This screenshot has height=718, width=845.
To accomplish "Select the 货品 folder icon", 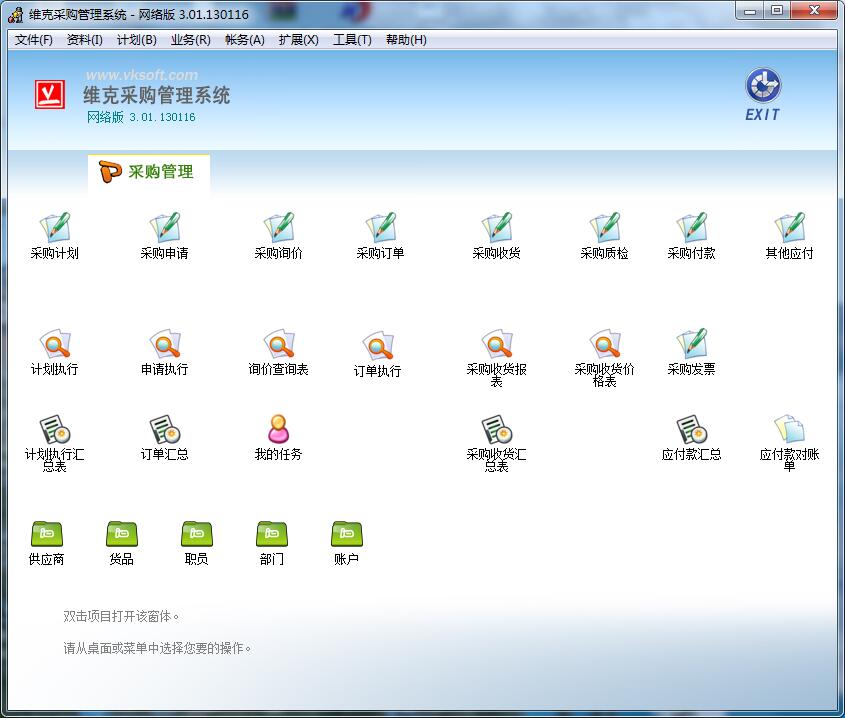I will 122,534.
